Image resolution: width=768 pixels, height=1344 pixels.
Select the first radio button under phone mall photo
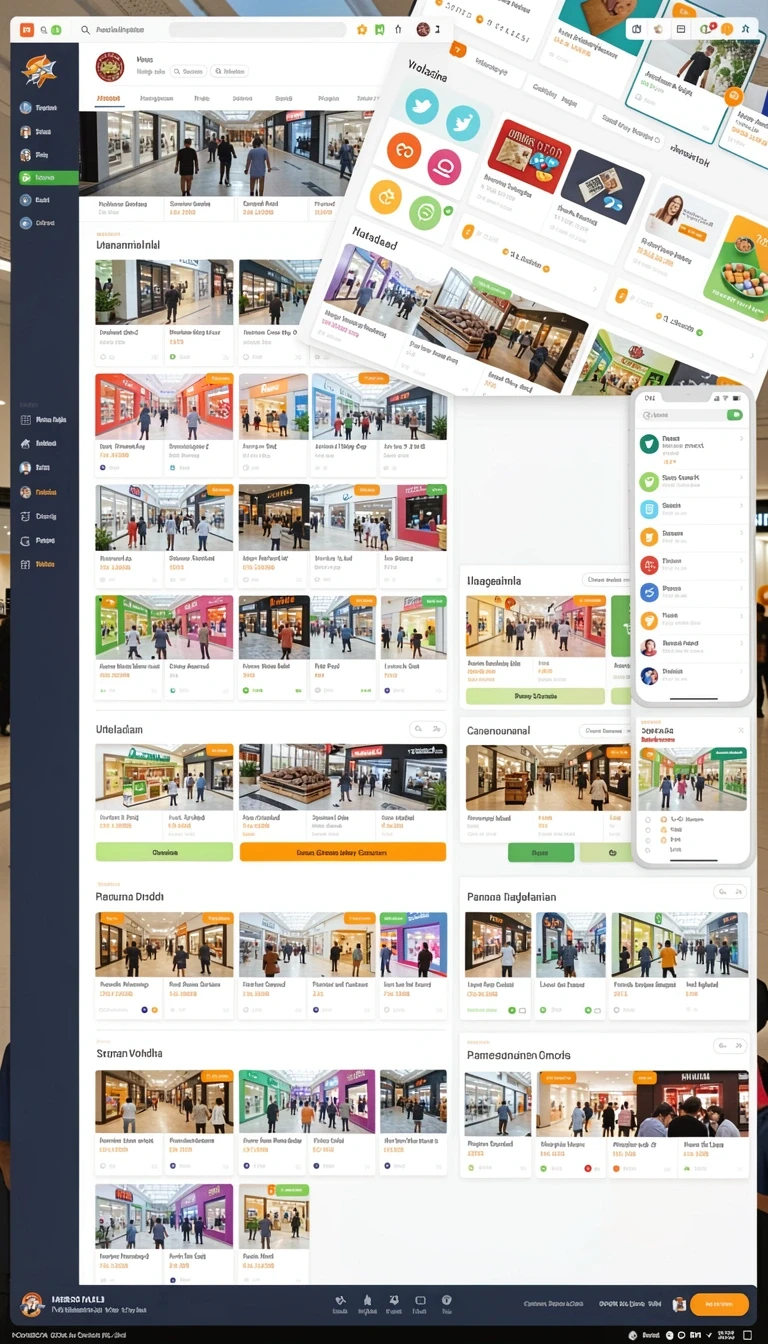[x=649, y=819]
